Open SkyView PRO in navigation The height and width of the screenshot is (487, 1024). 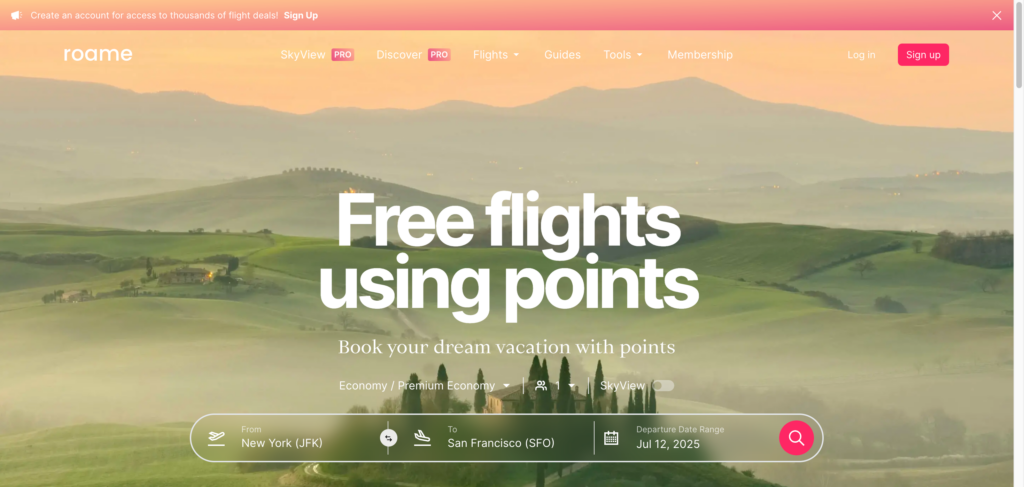[x=317, y=55]
